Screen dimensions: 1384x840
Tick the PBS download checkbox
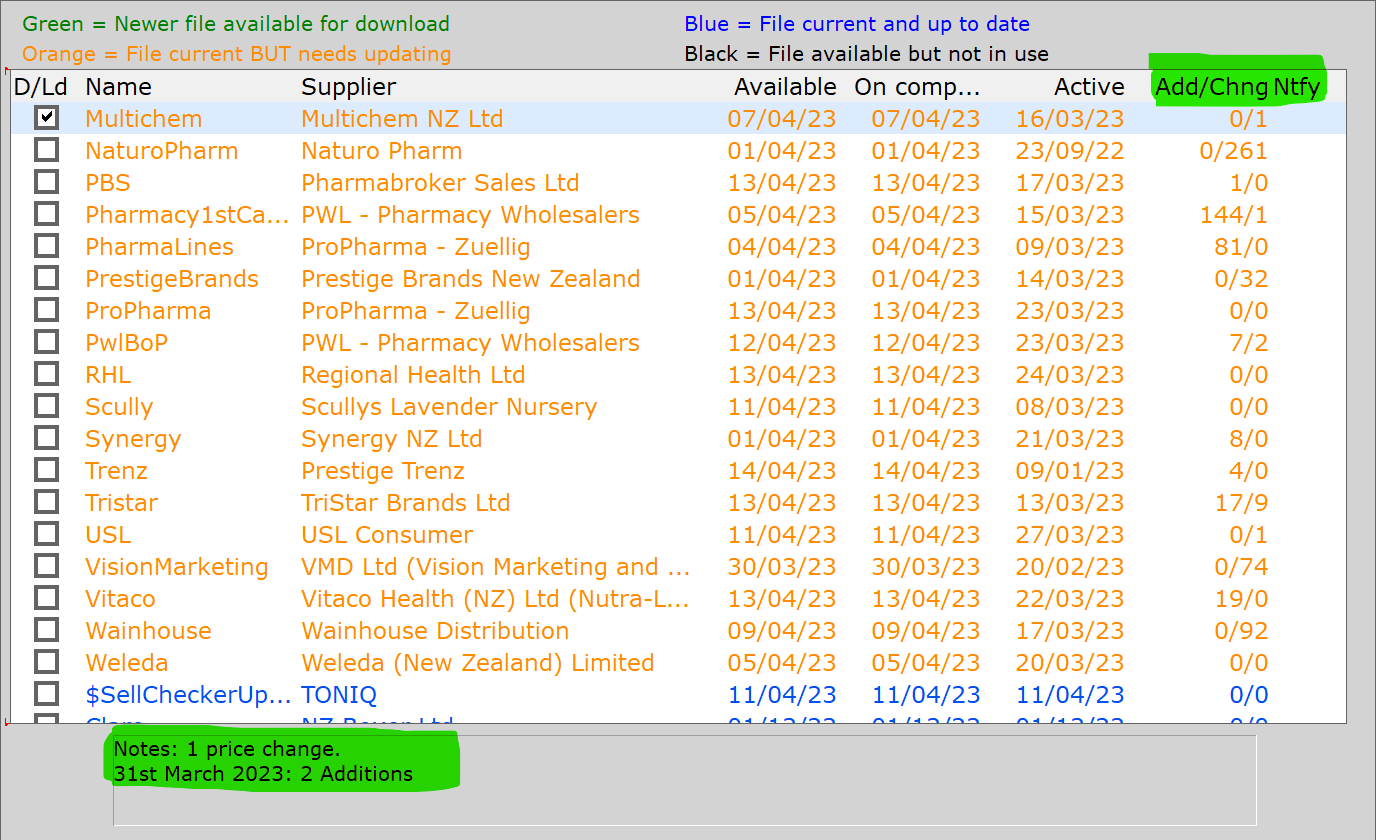(x=46, y=181)
